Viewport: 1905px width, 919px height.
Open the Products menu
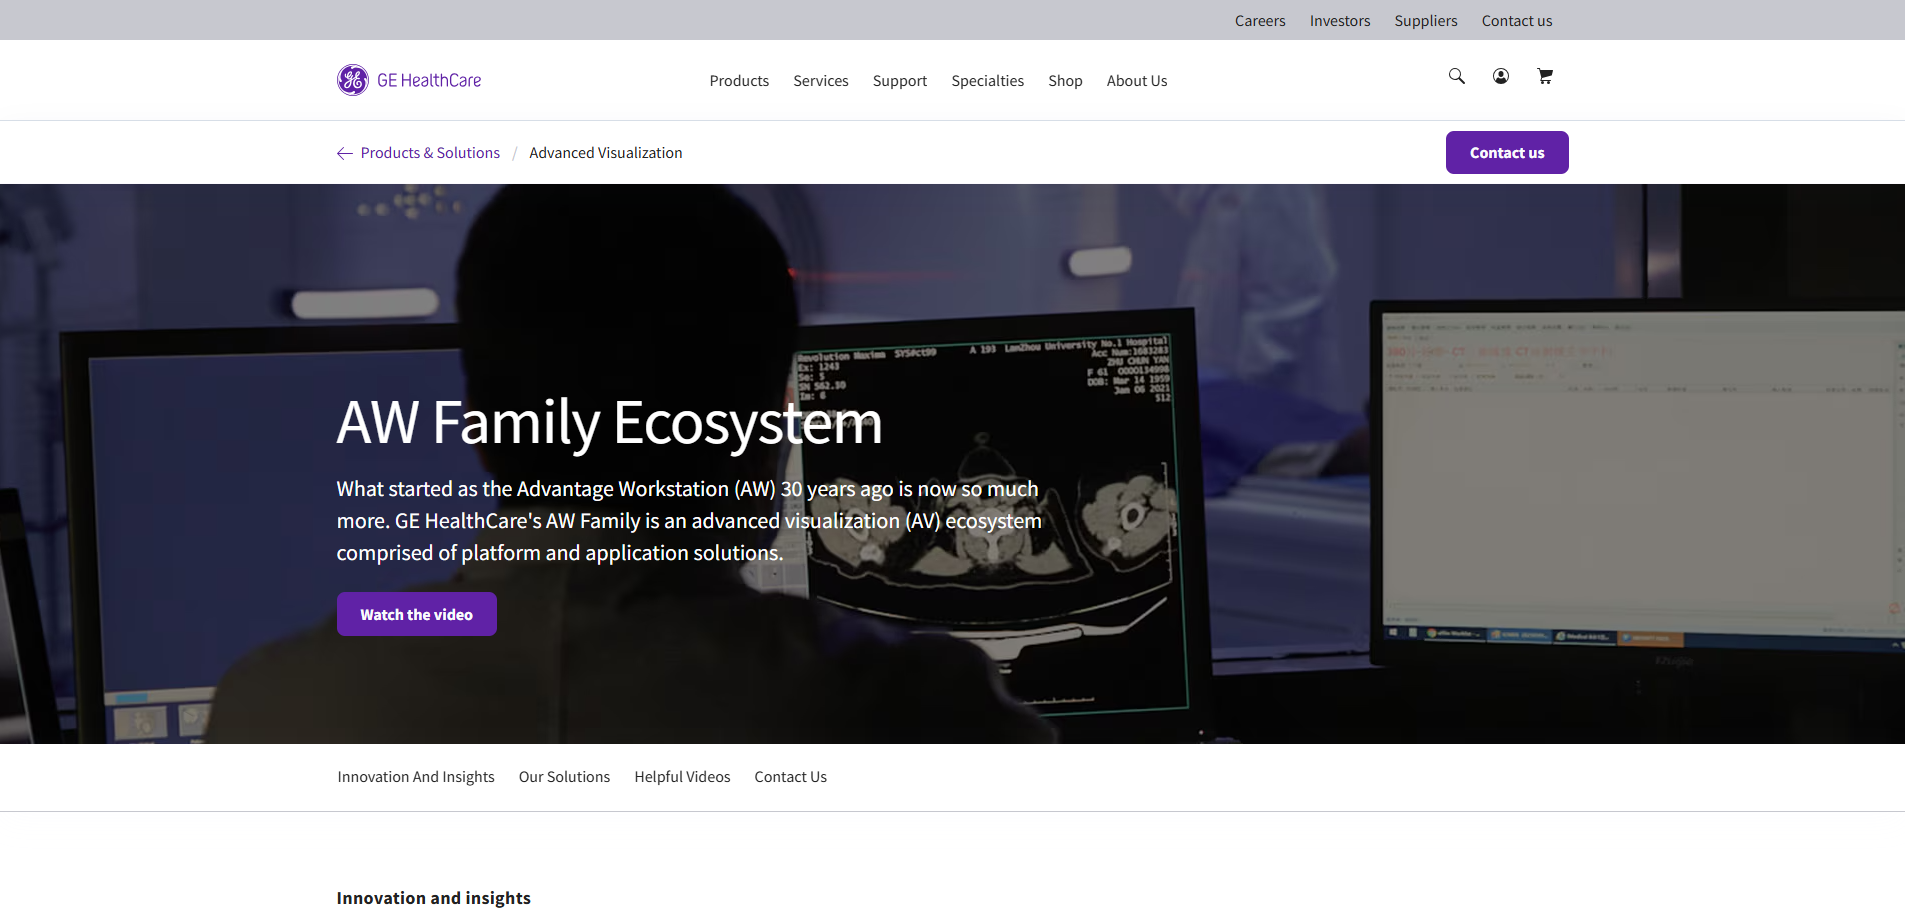click(739, 81)
